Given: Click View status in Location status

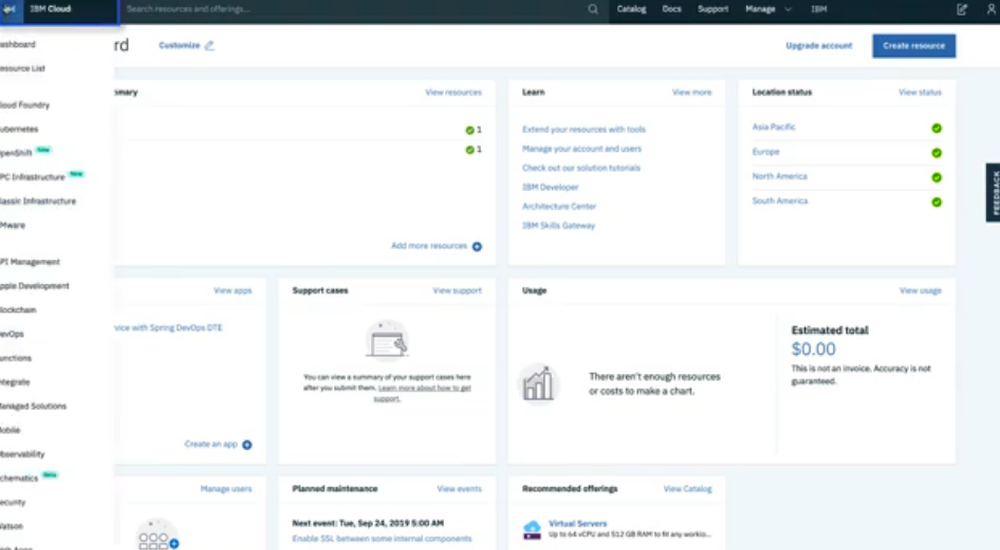Looking at the screenshot, I should tap(920, 93).
